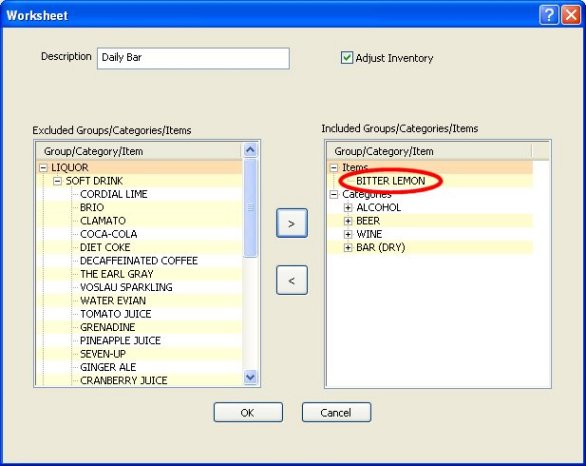The height and width of the screenshot is (466, 586).
Task: Click the scroll up arrow in Excluded list
Action: coord(250,150)
